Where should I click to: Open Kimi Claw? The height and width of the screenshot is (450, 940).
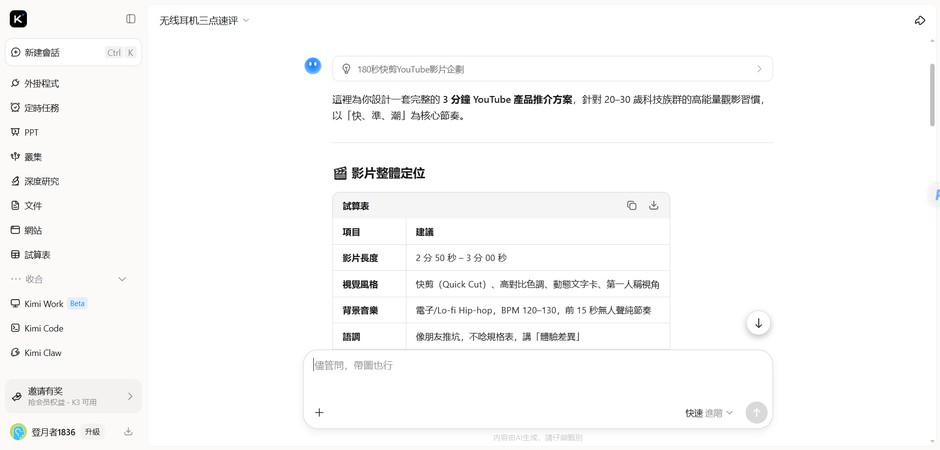[73, 353]
